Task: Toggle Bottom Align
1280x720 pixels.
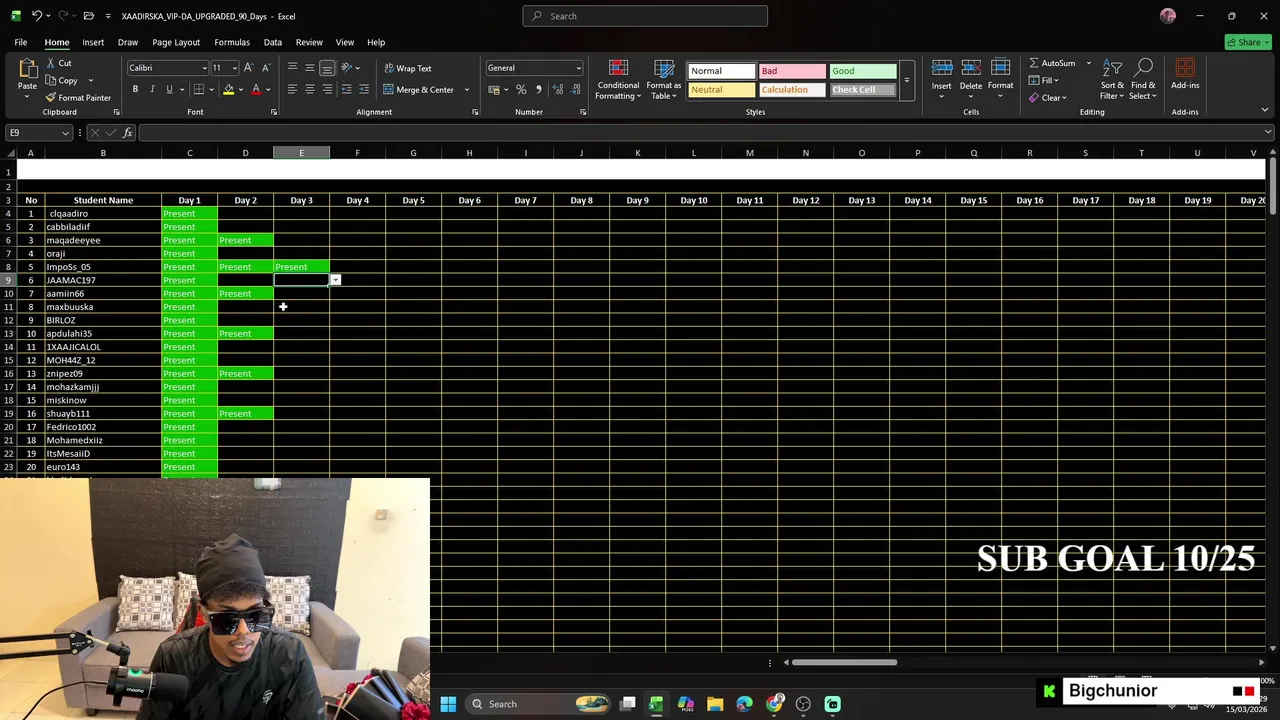Action: (327, 68)
